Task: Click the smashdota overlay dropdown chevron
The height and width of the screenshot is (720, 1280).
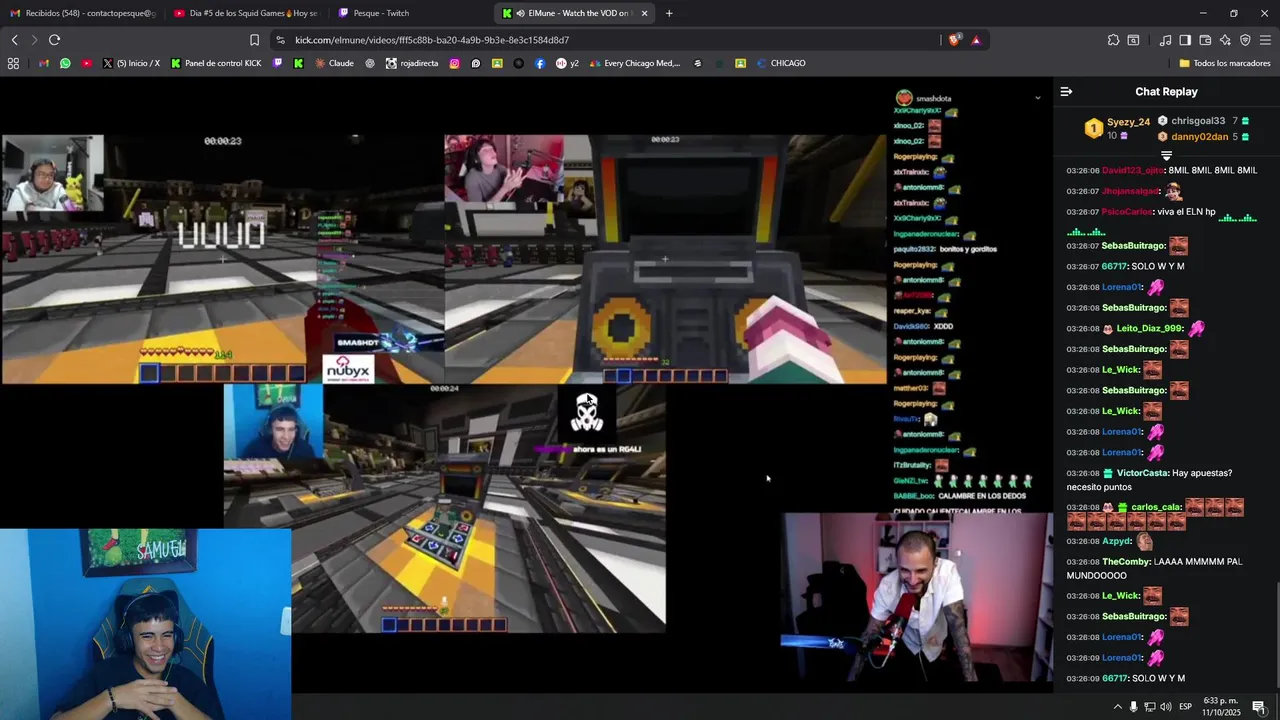Action: [1037, 98]
